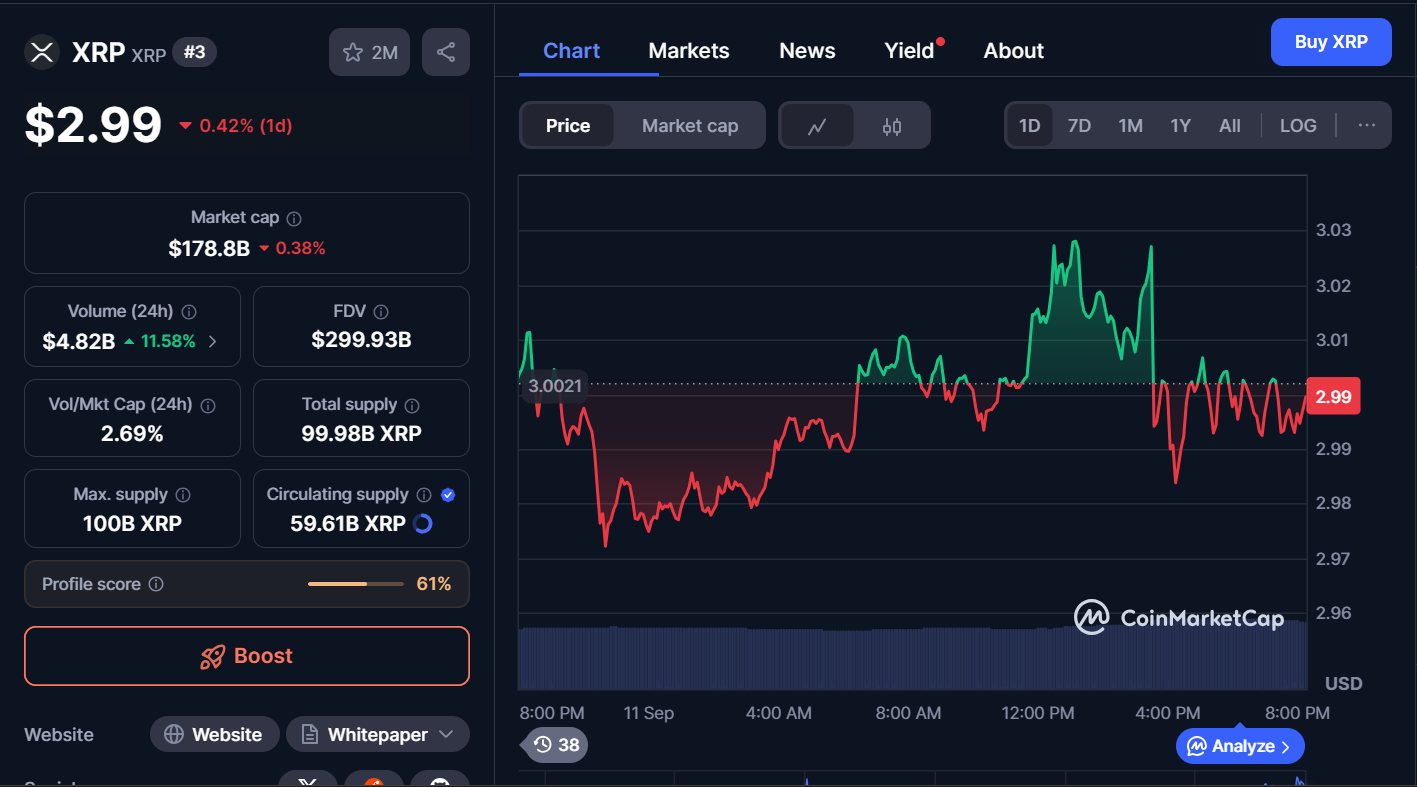1417x787 pixels.
Task: Click the 59.61B XRP circulating supply value
Action: (348, 523)
